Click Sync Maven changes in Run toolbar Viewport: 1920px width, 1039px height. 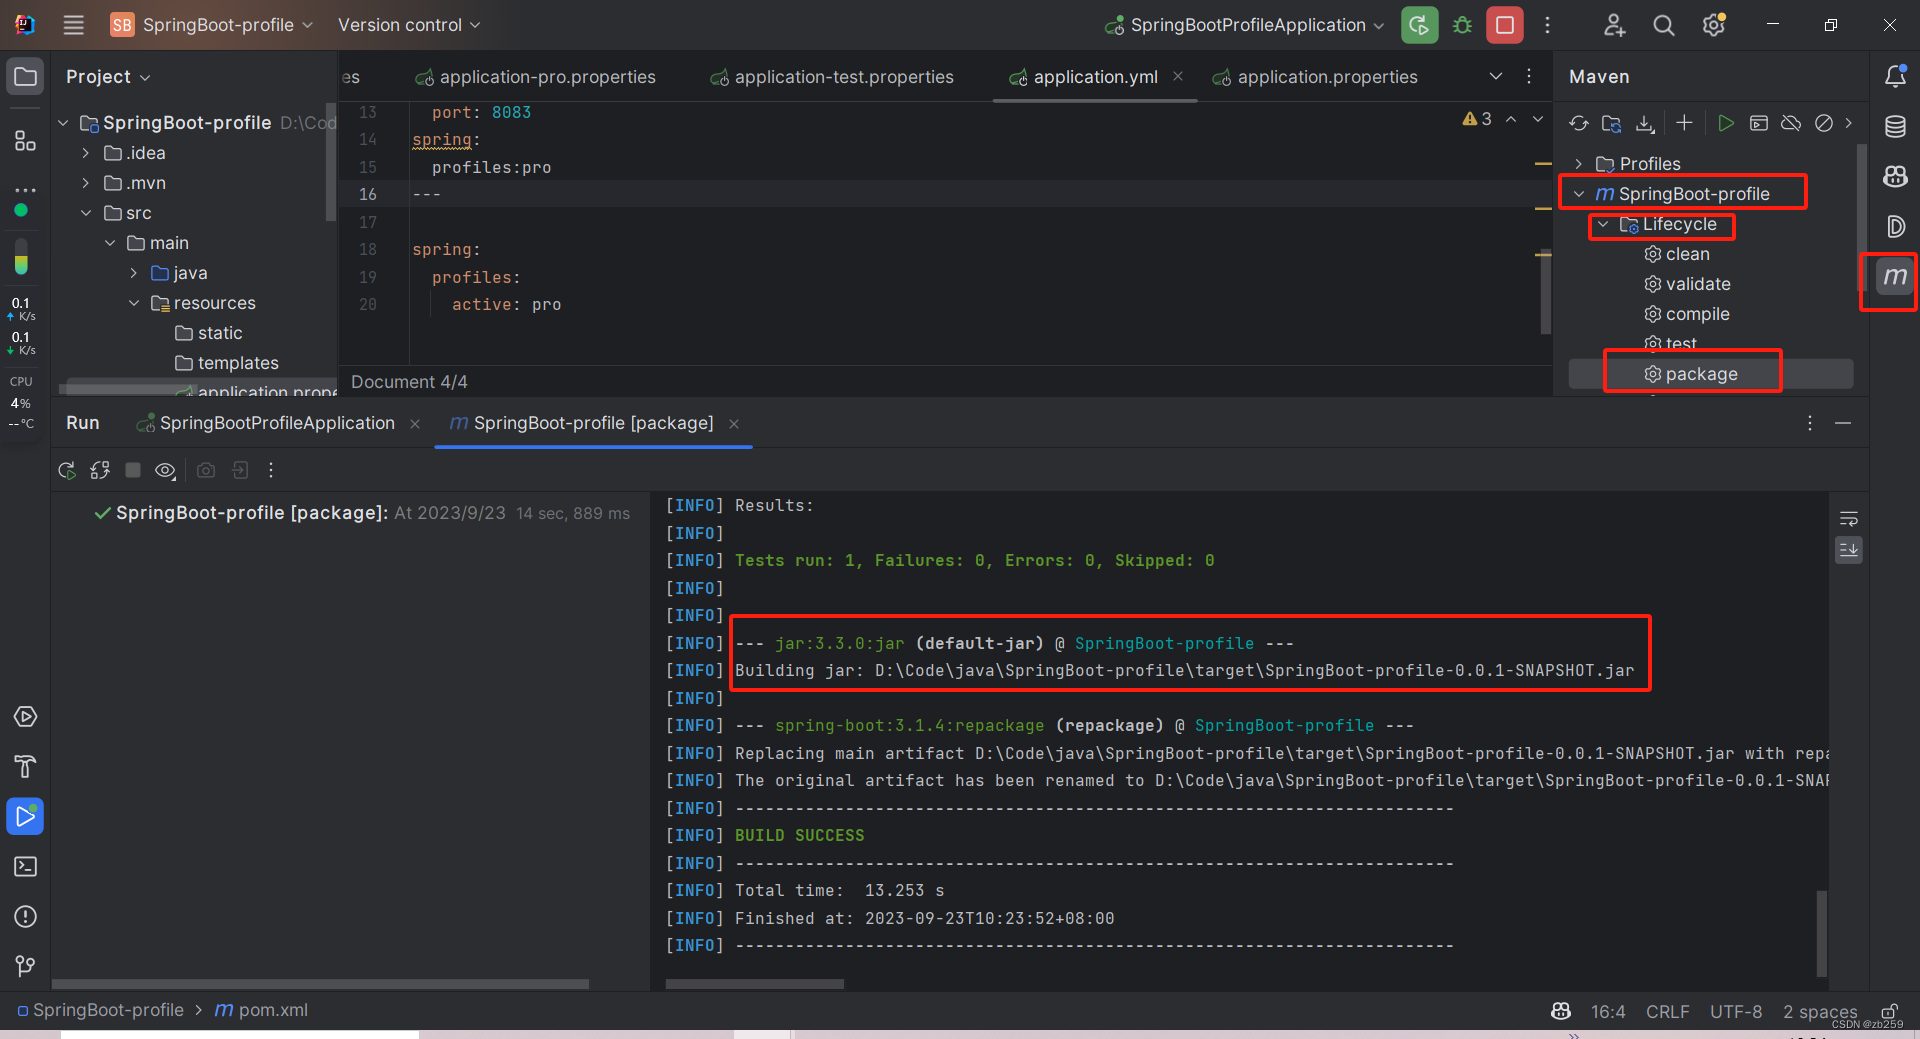(x=100, y=470)
